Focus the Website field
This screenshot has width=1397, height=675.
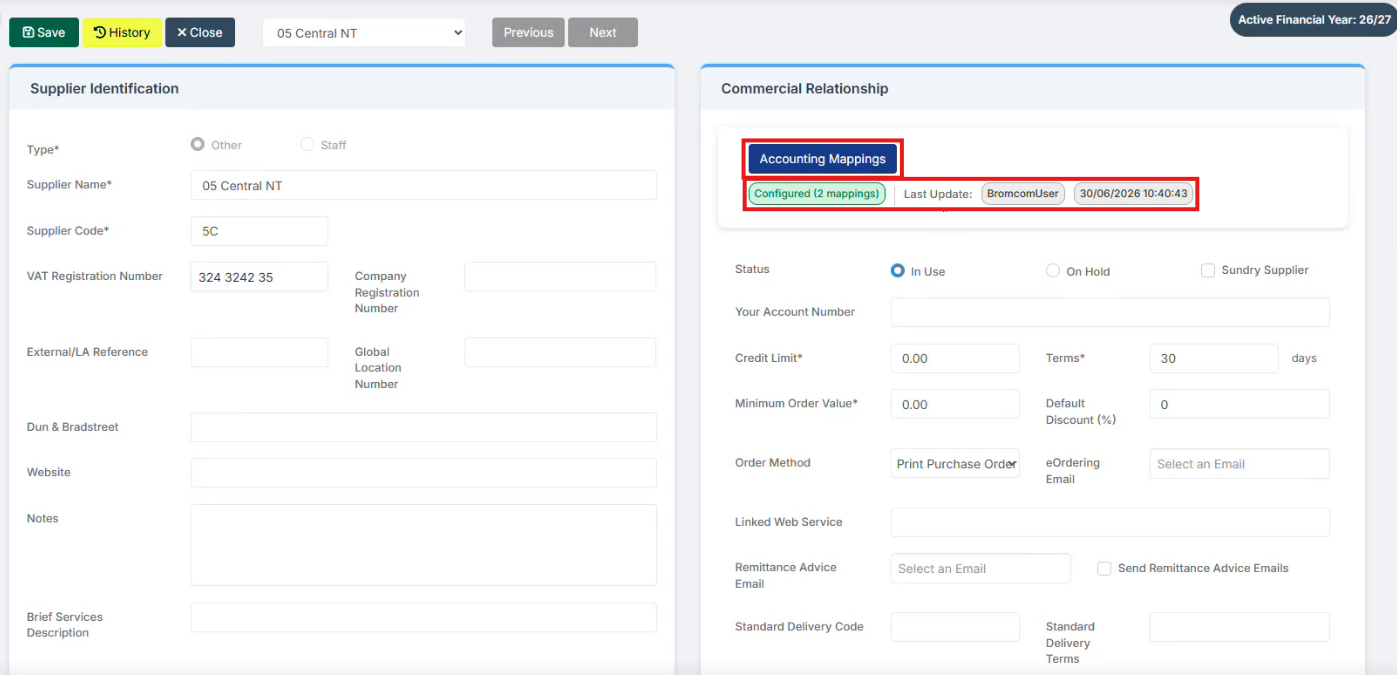pyautogui.click(x=424, y=472)
